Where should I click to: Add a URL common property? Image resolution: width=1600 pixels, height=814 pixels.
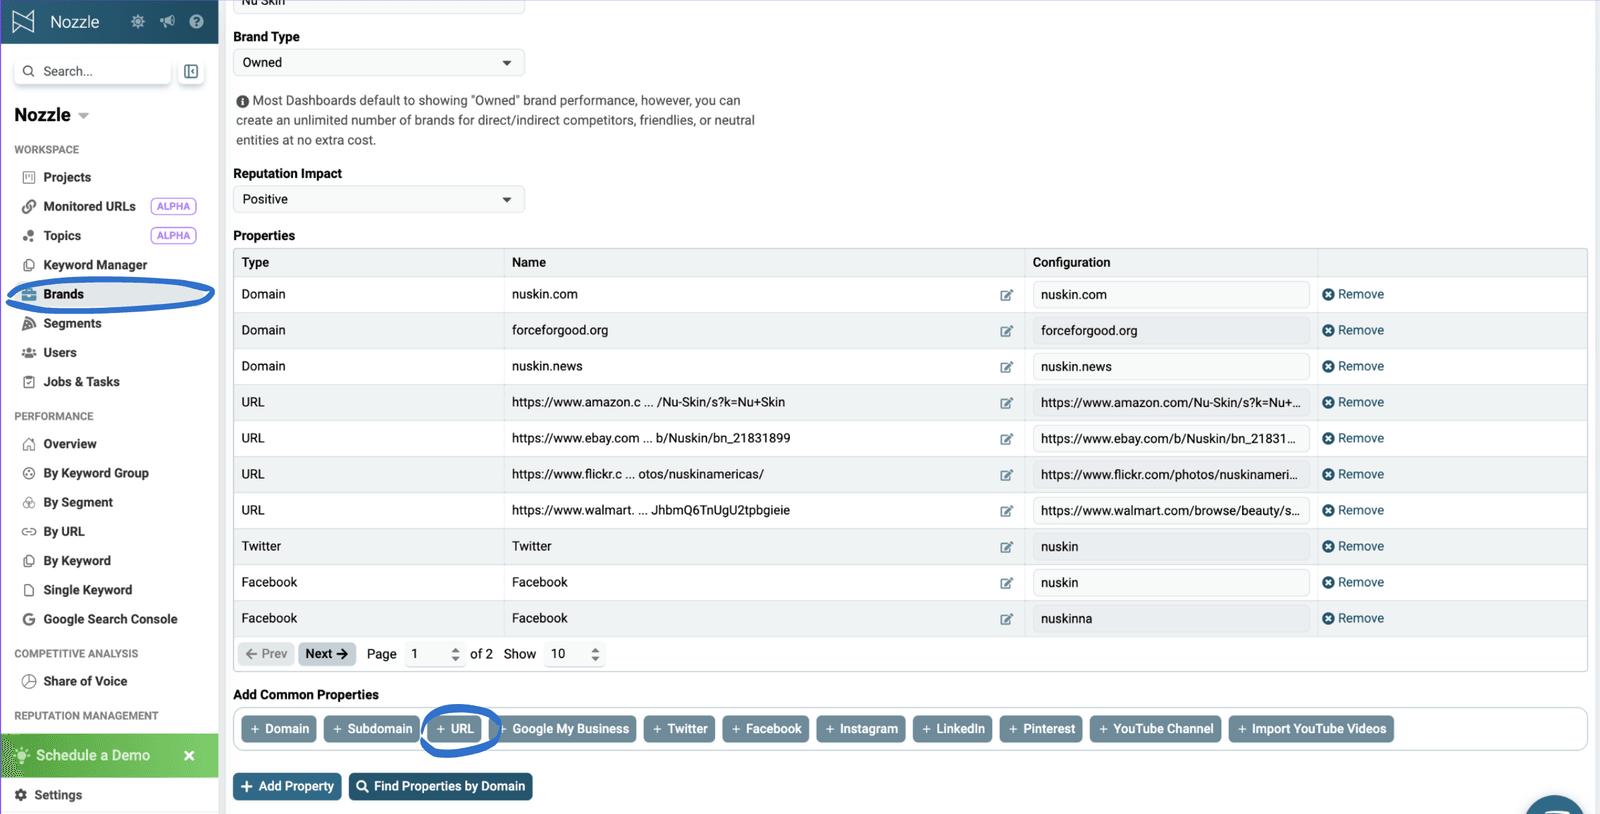[455, 729]
